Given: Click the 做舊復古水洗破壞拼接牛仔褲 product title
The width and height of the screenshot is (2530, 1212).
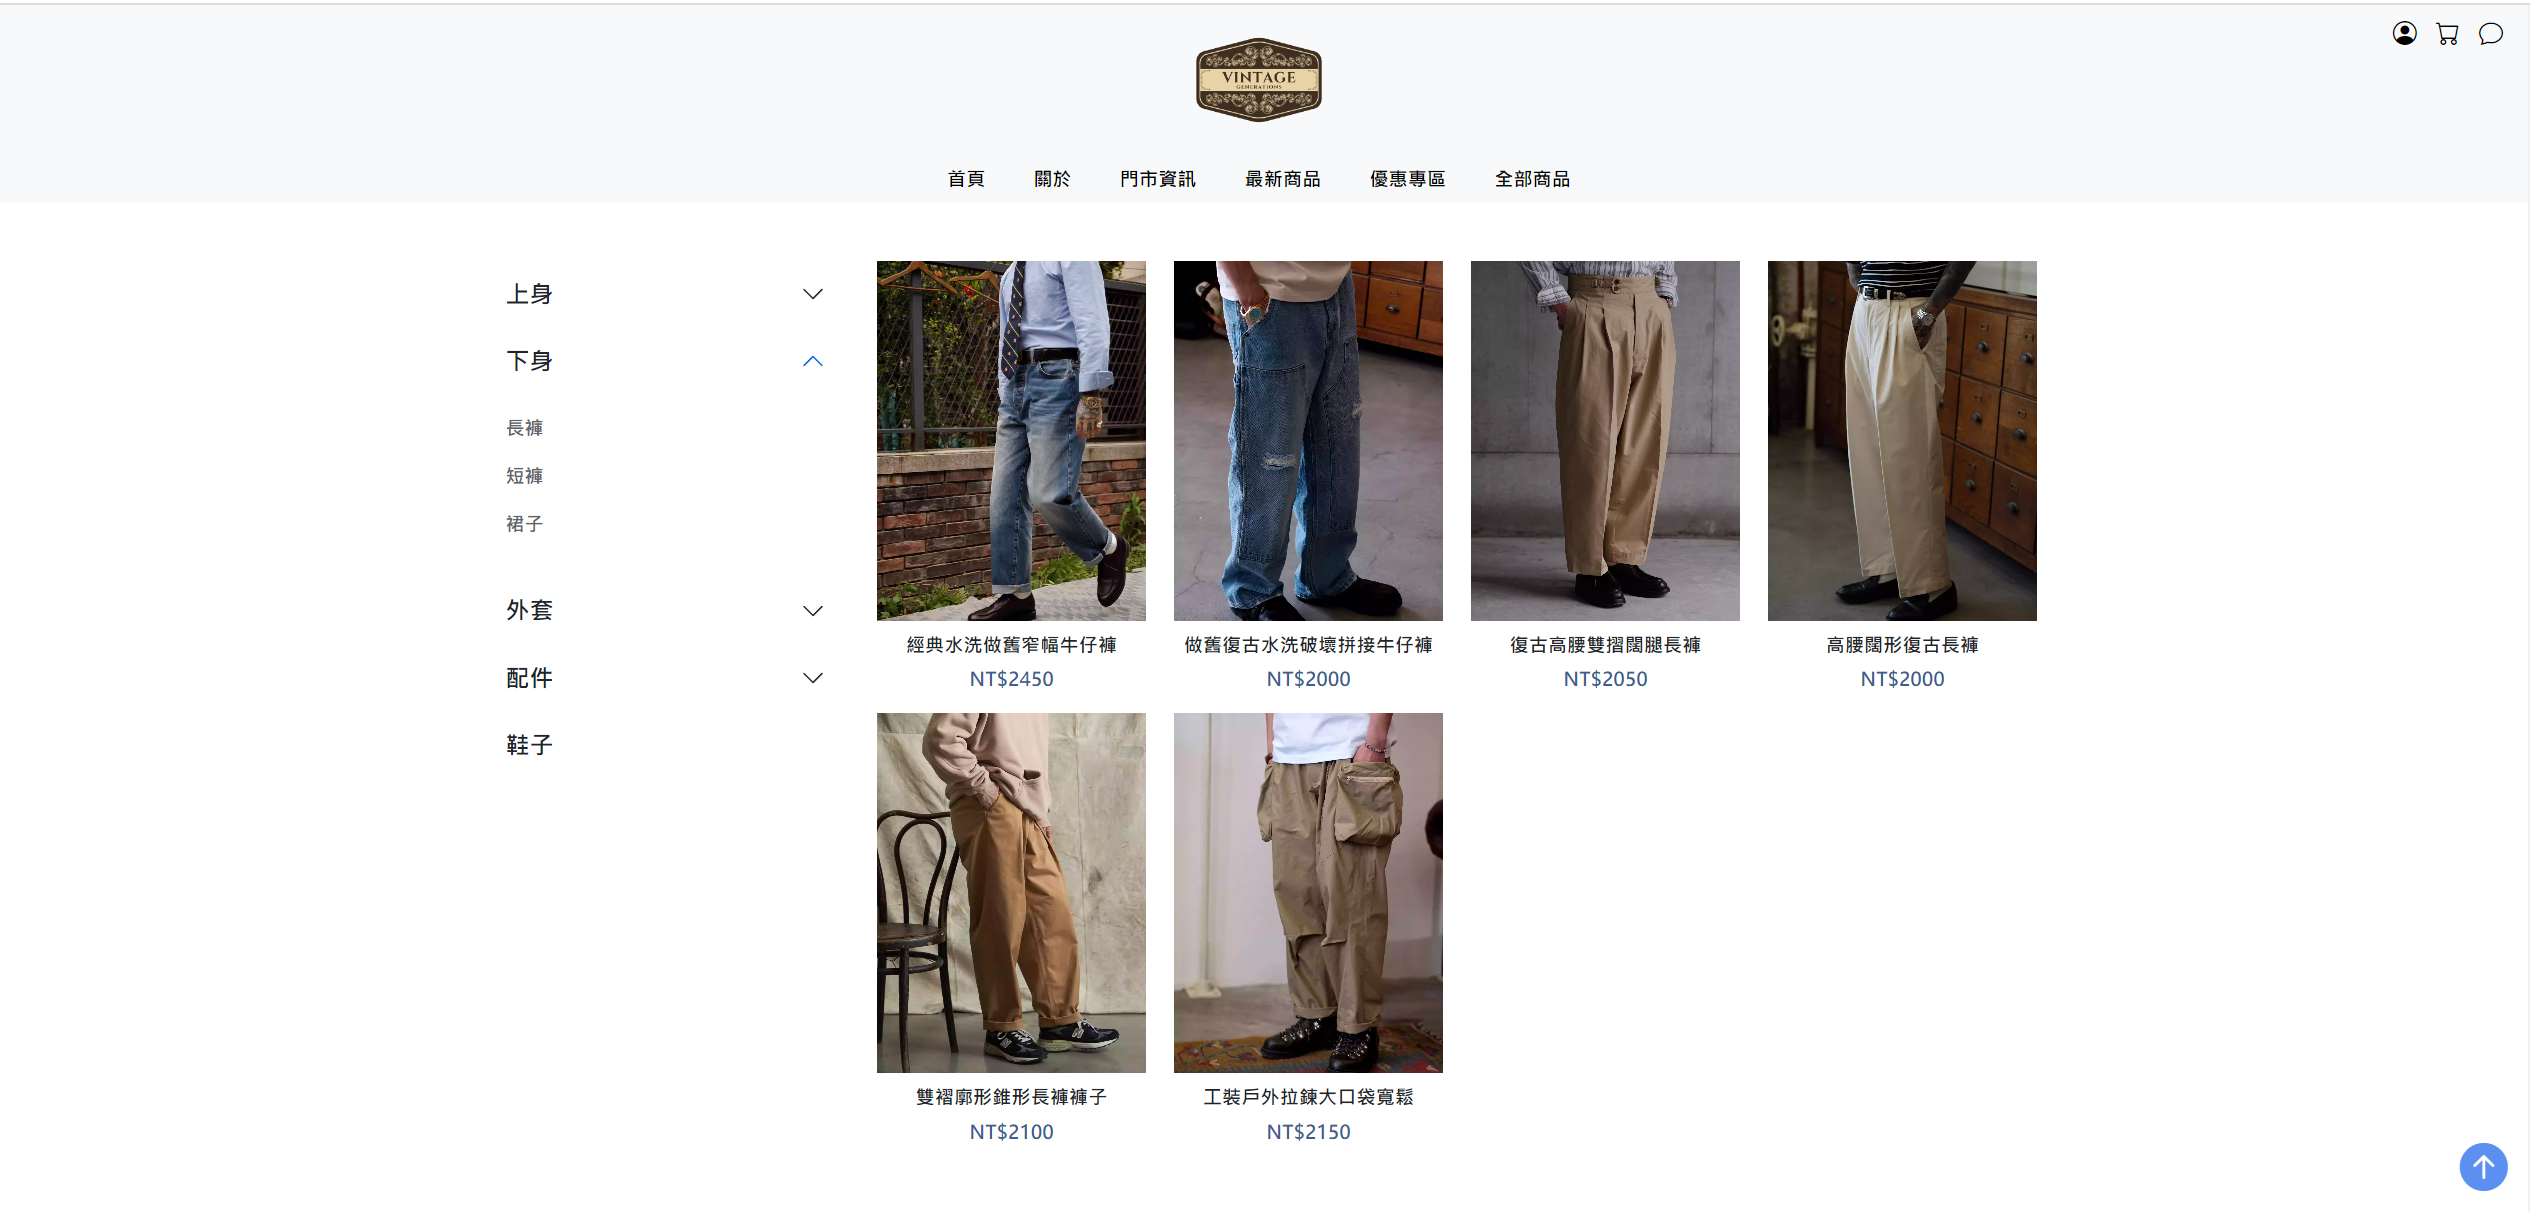Looking at the screenshot, I should pyautogui.click(x=1308, y=645).
